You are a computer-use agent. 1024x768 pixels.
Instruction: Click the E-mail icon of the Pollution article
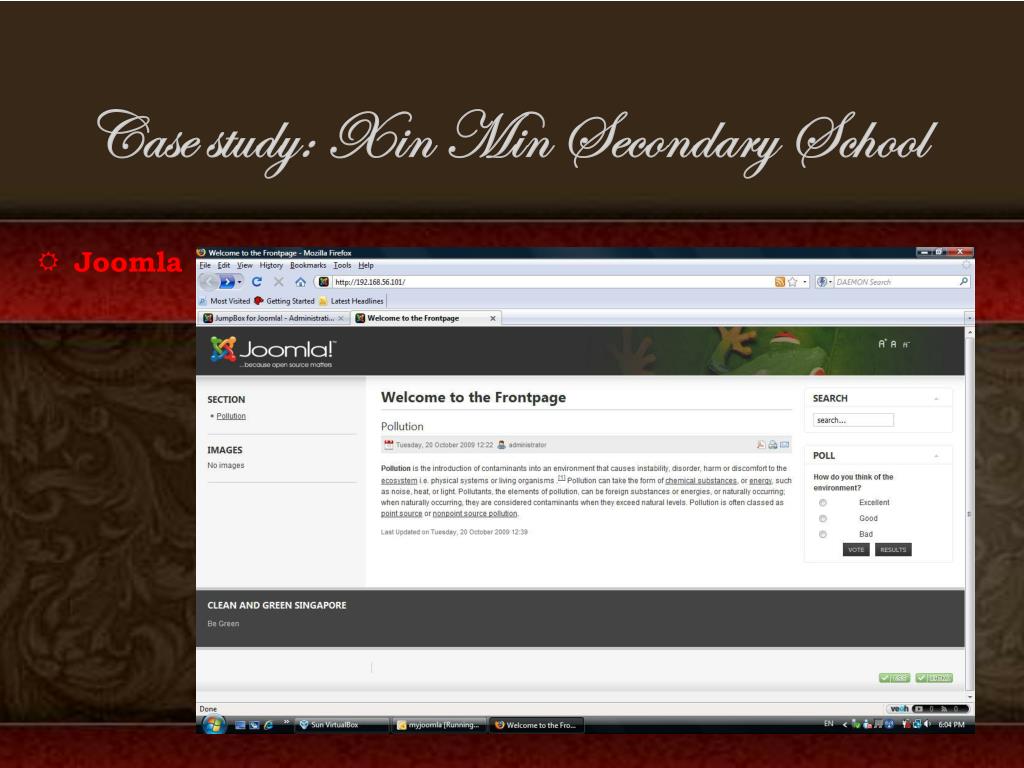[x=784, y=445]
